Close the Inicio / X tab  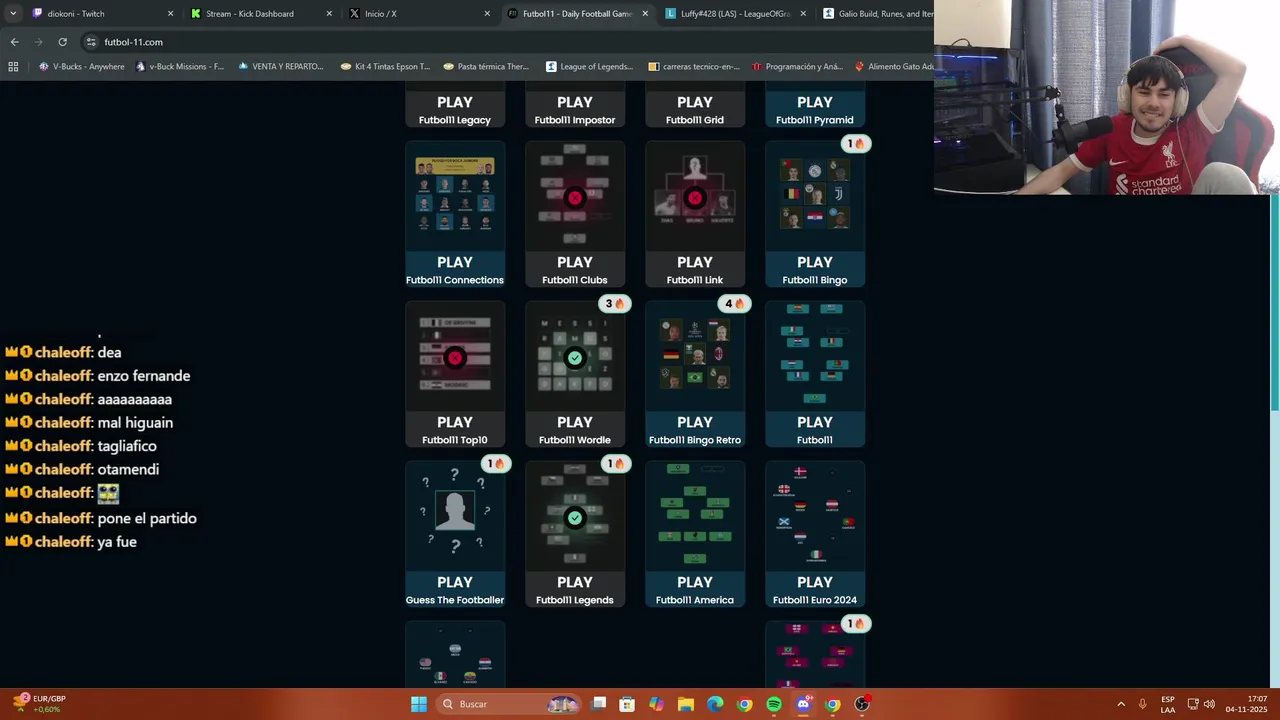pyautogui.click(x=487, y=14)
